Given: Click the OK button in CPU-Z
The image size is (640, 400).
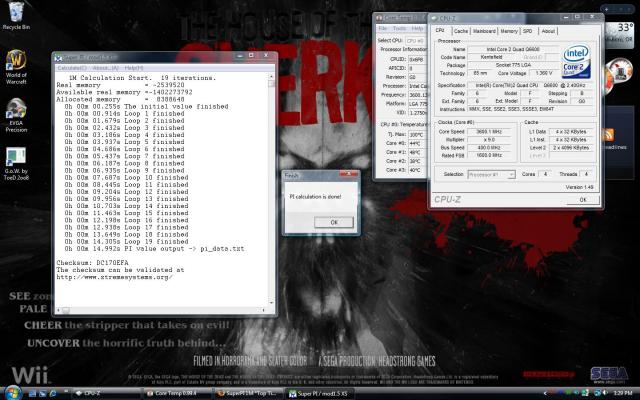Looking at the screenshot, I should [583, 200].
